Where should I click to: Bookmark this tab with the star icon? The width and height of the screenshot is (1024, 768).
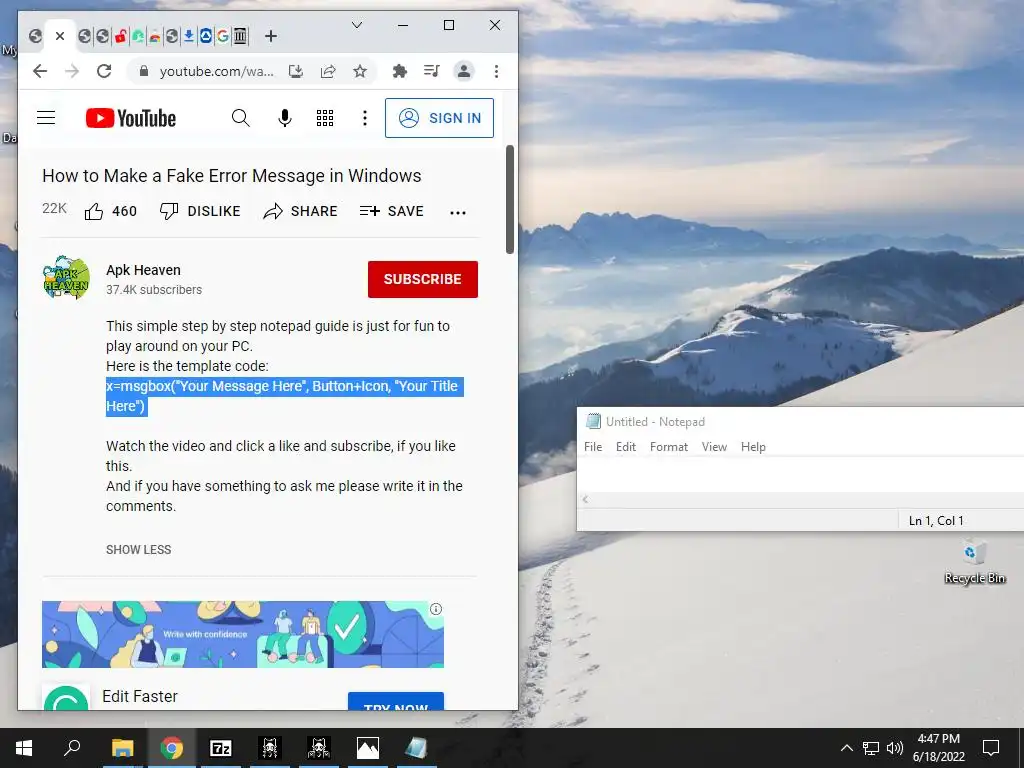[x=360, y=71]
